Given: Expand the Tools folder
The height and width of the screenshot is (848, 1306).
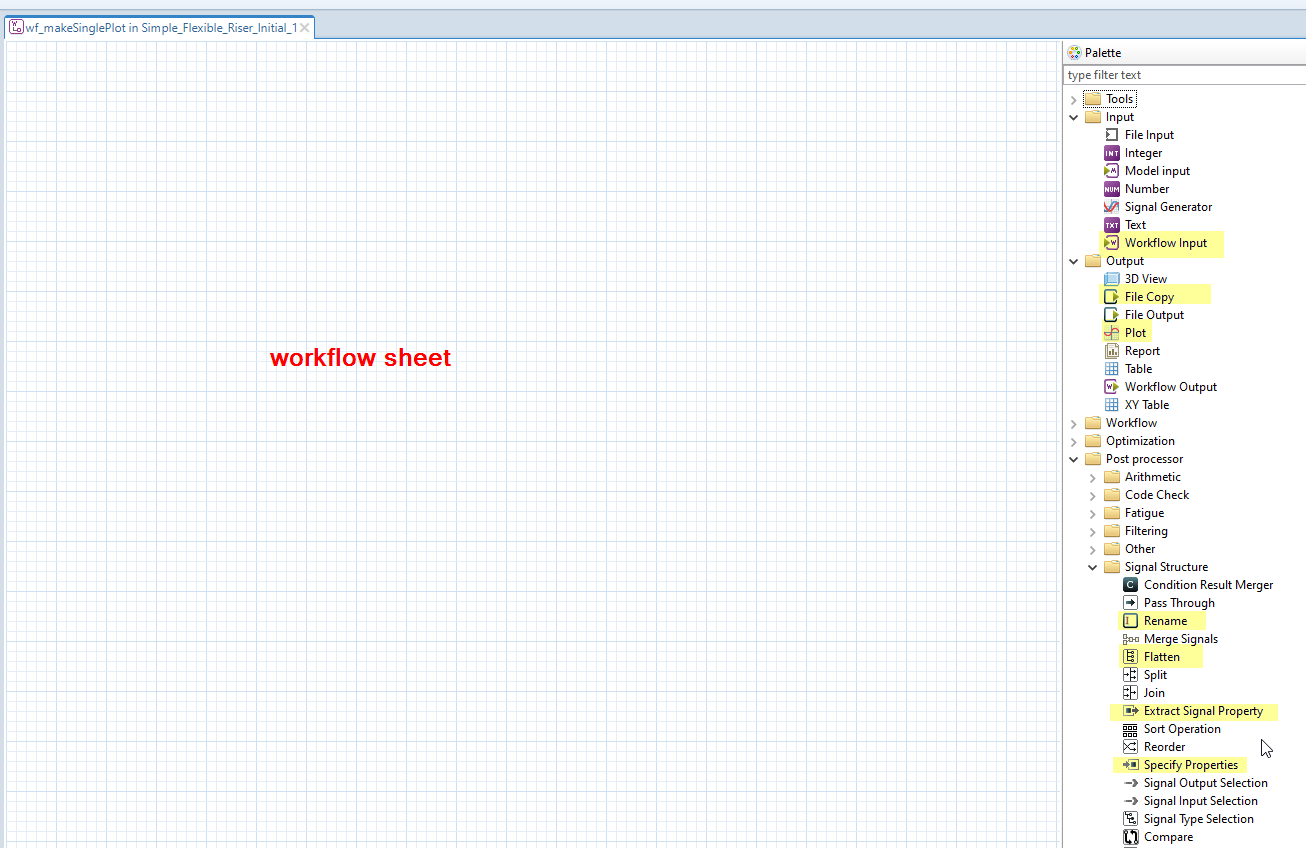Looking at the screenshot, I should pyautogui.click(x=1074, y=99).
